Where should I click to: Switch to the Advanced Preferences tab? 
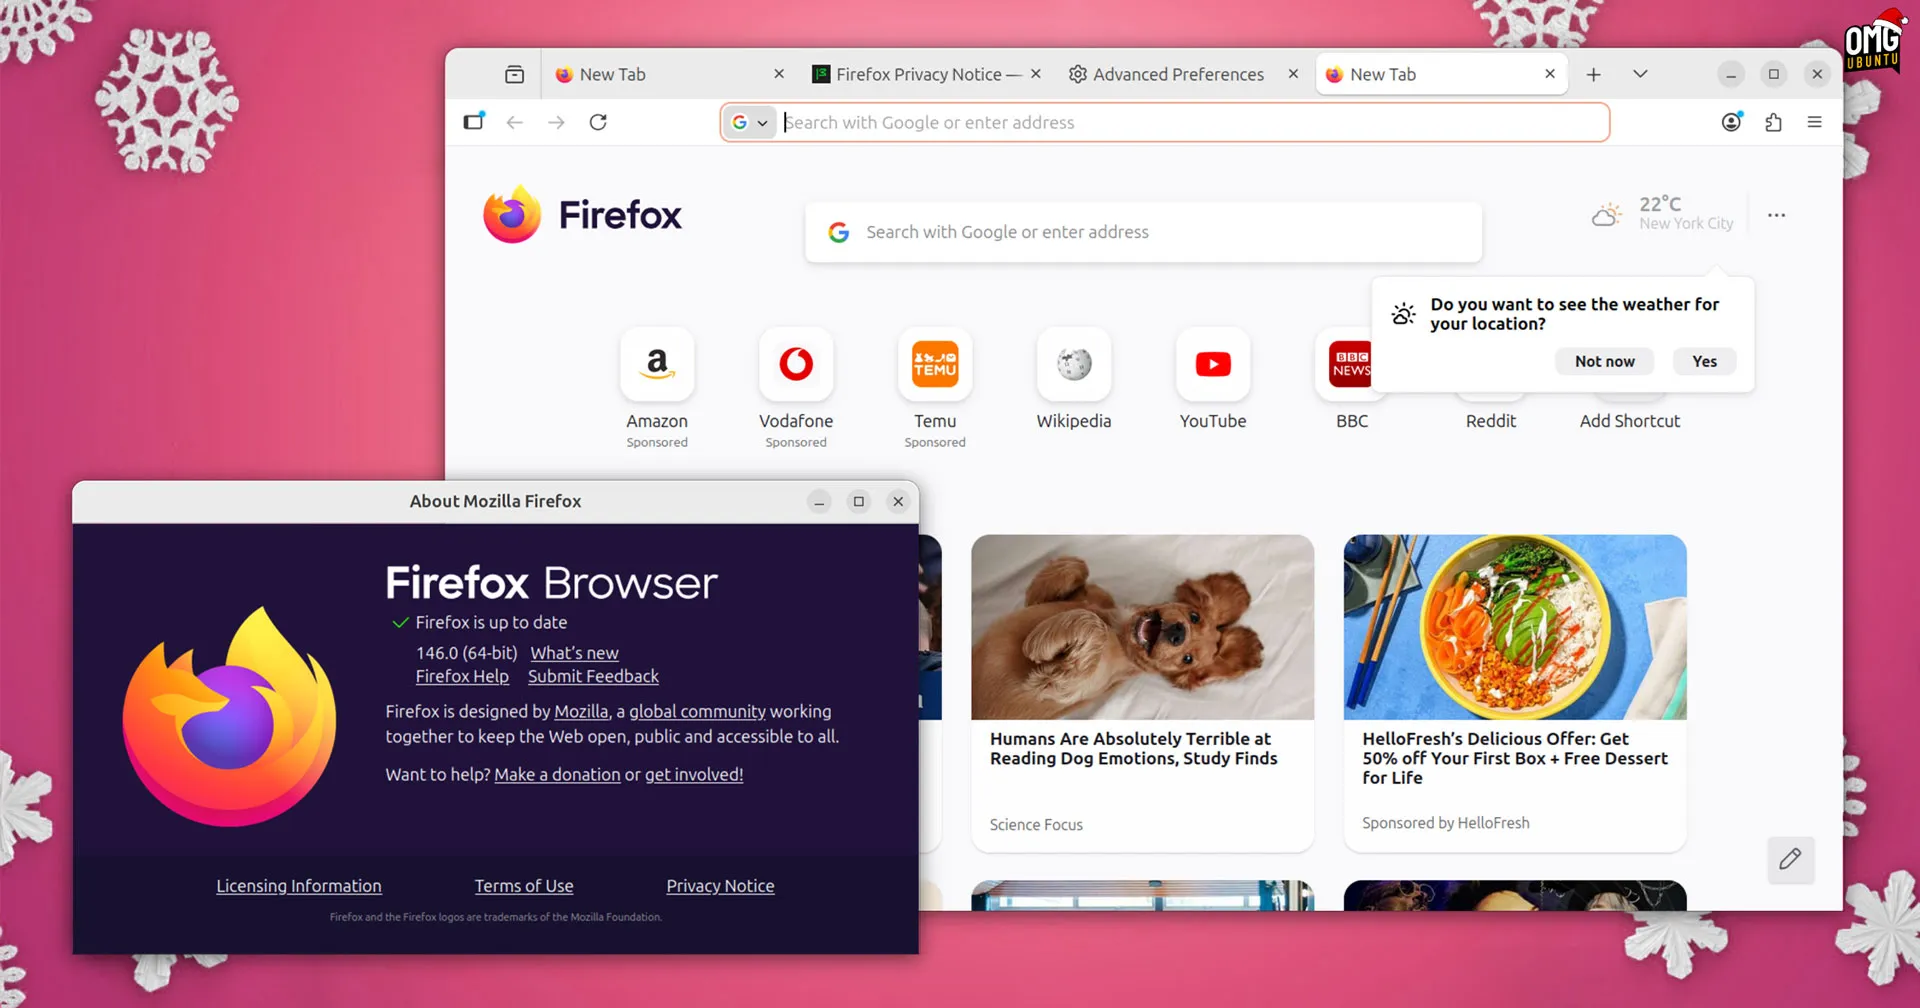pyautogui.click(x=1178, y=74)
